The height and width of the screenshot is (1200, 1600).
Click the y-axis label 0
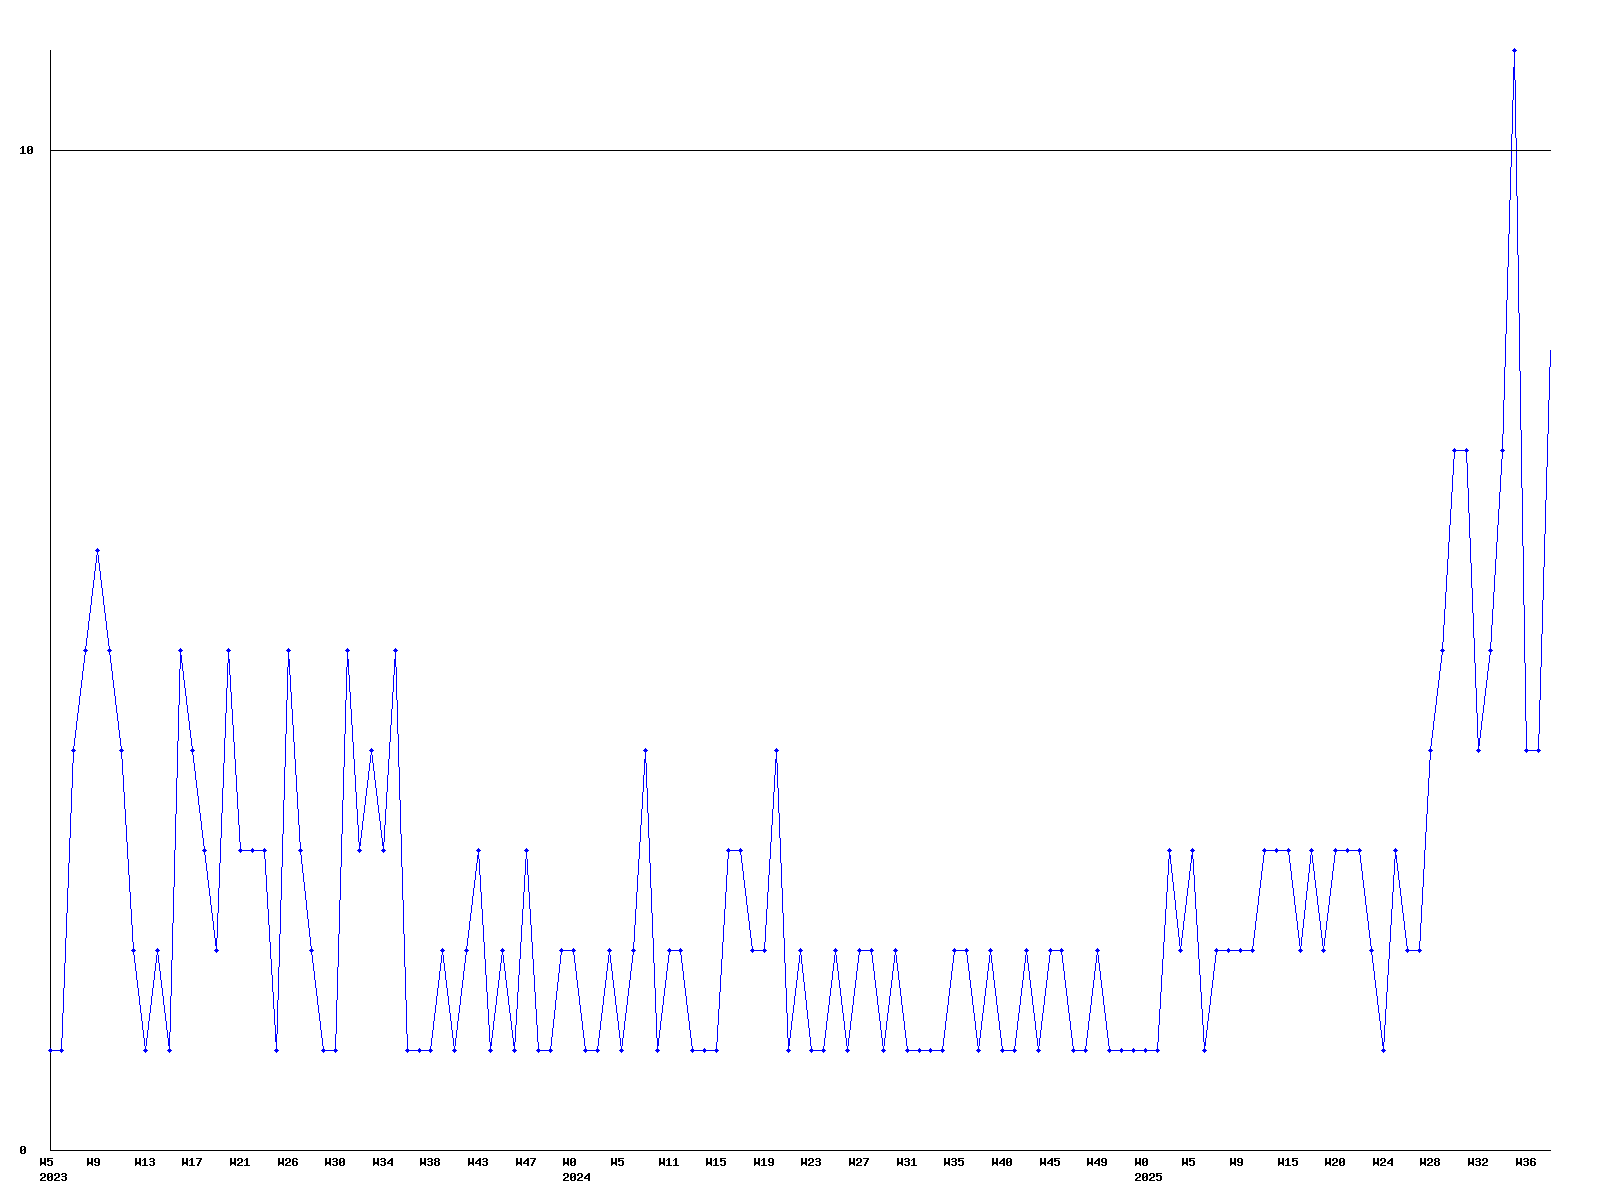point(23,1150)
